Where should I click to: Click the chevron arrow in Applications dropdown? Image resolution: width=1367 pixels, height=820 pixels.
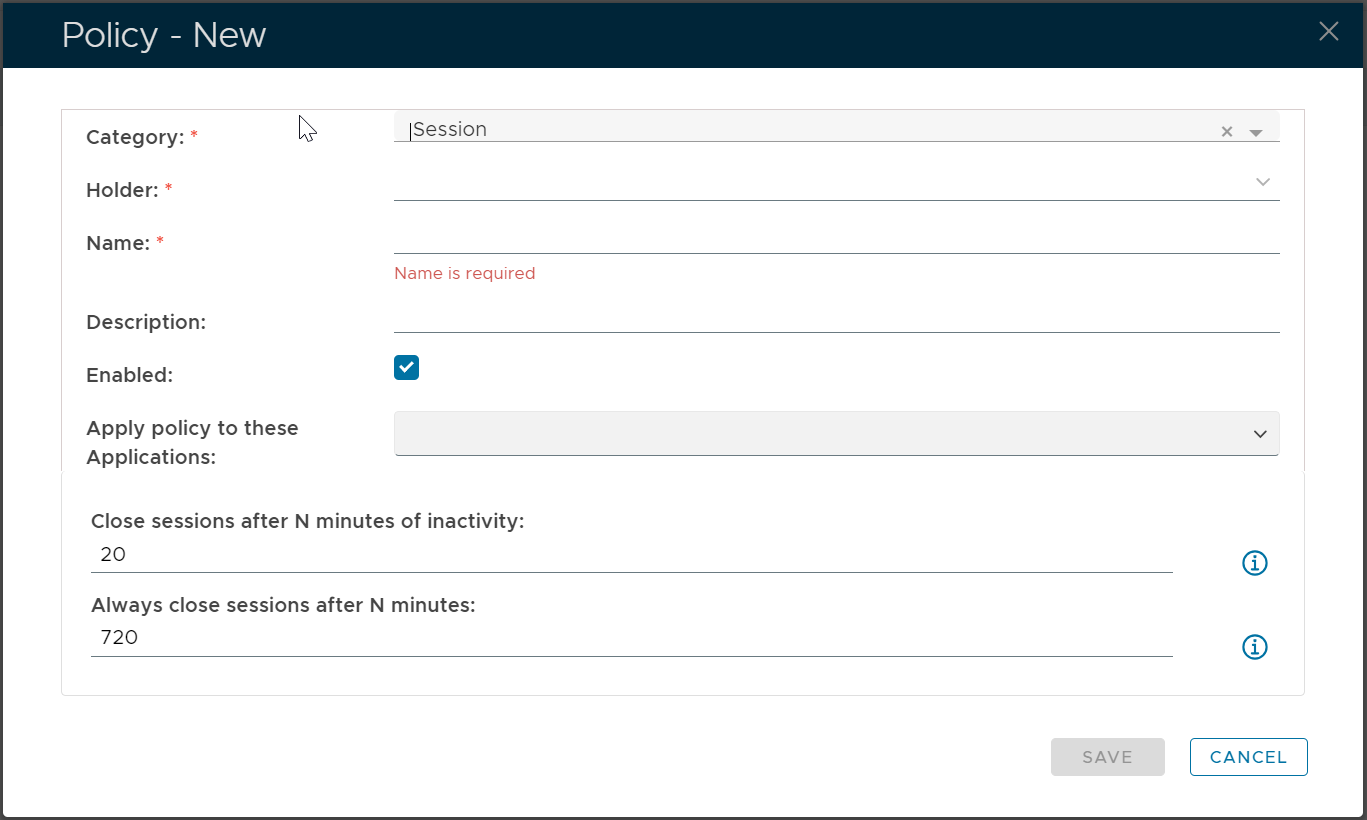tap(1259, 434)
